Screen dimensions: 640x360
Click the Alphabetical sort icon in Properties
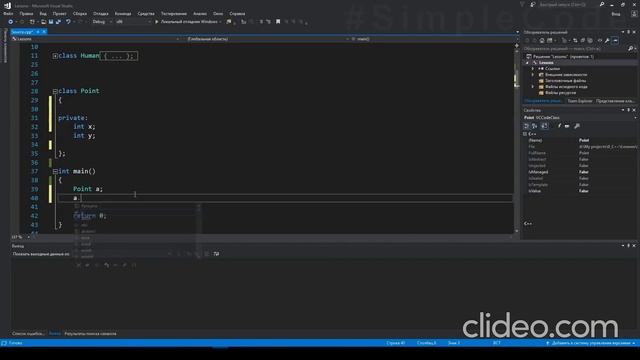535,126
